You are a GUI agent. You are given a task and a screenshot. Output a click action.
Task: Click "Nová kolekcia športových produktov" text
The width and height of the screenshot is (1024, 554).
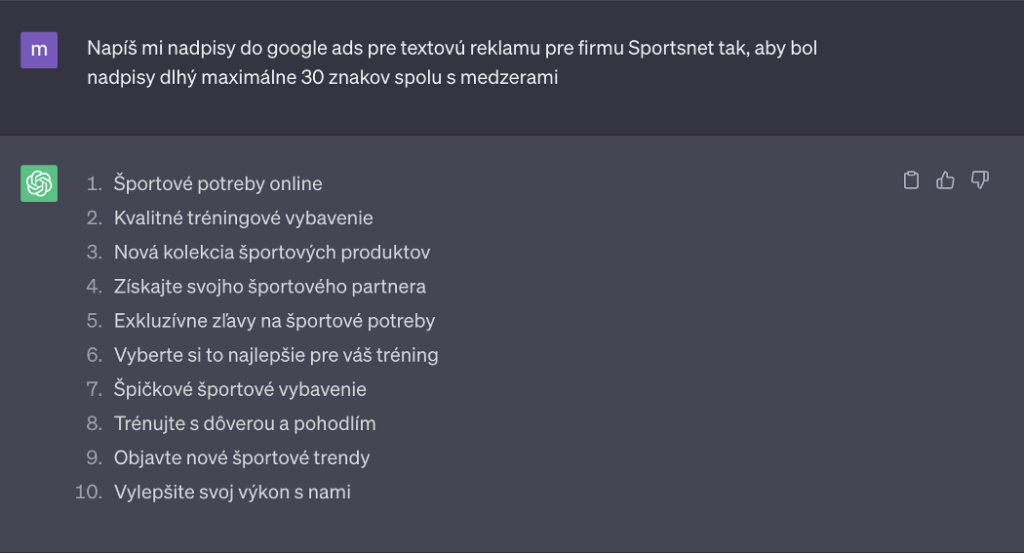[272, 252]
